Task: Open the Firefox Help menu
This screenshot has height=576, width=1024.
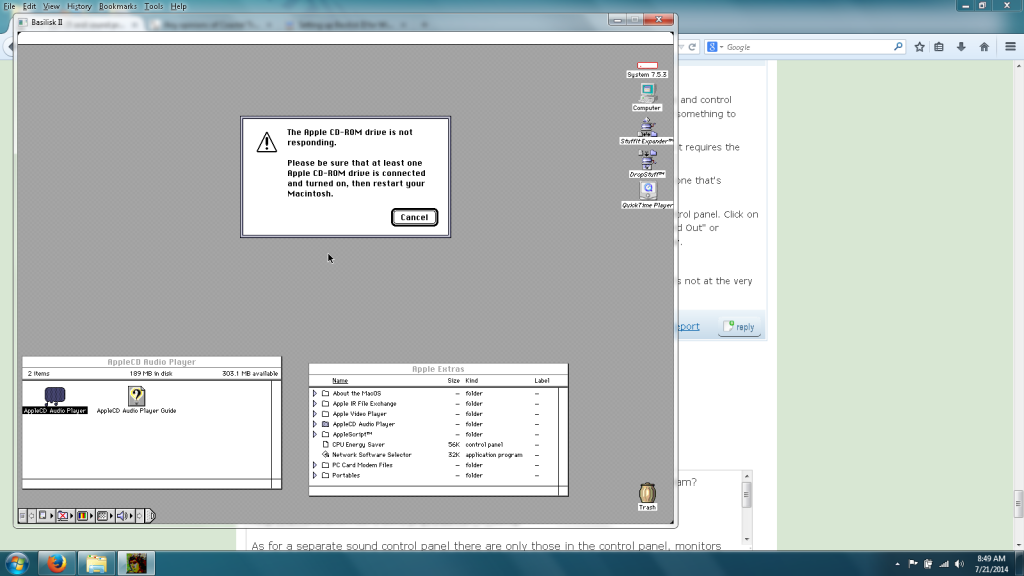Action: tap(178, 7)
